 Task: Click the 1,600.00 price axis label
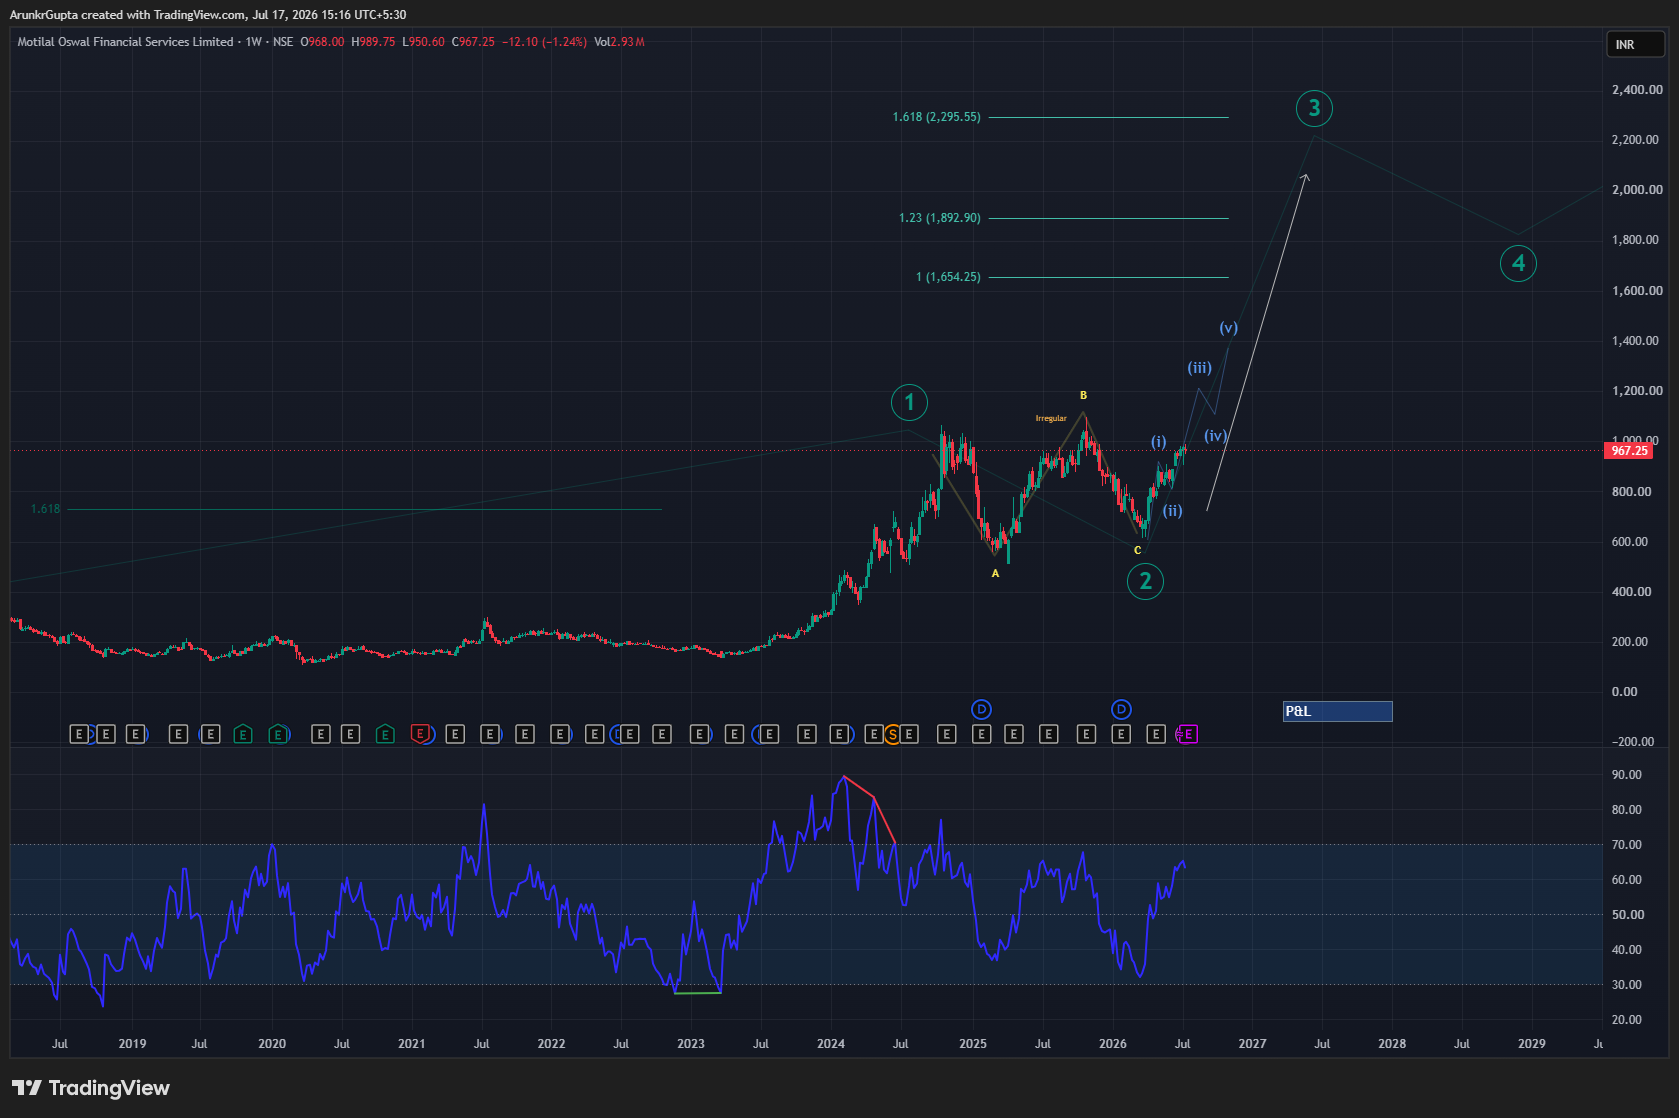1637,290
